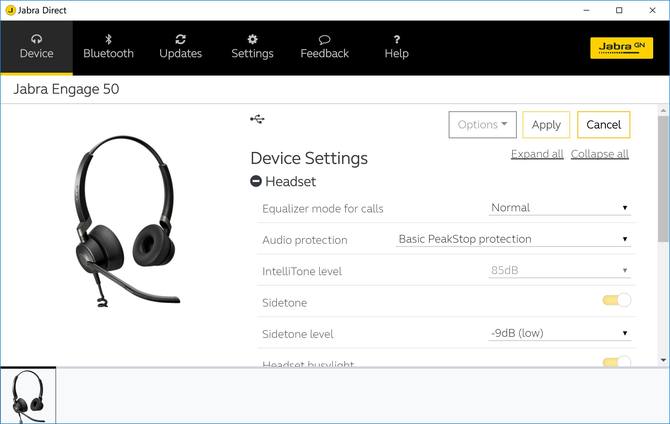Open the Sidetone level dropdown

pyautogui.click(x=559, y=333)
